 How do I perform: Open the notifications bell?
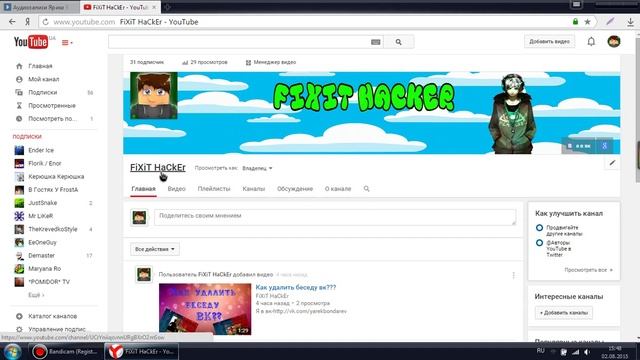click(591, 42)
